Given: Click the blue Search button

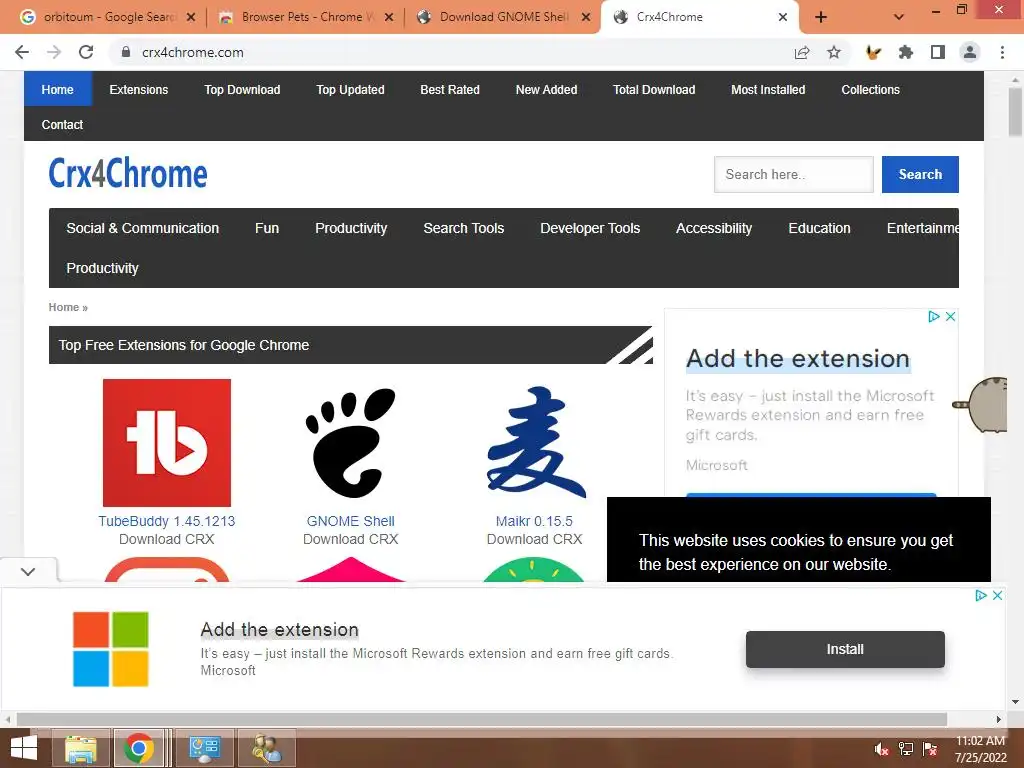Looking at the screenshot, I should (920, 174).
